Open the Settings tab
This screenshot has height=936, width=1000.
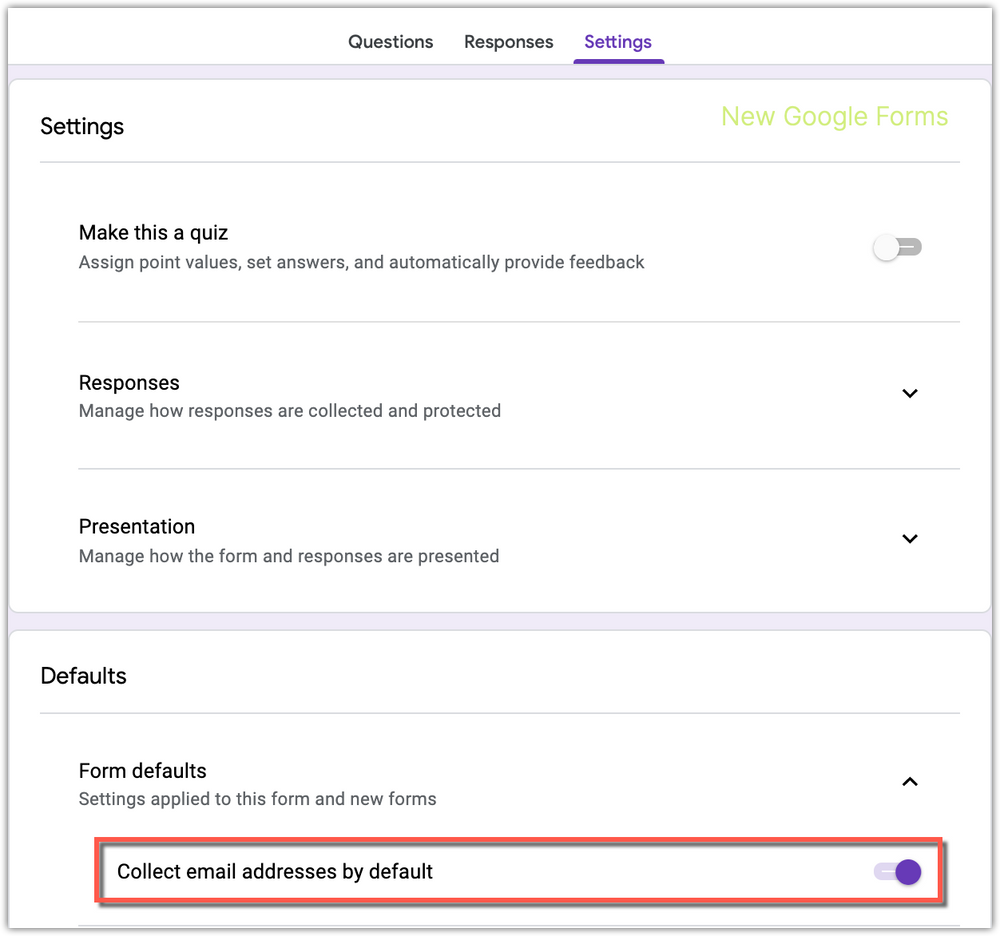[x=617, y=42]
